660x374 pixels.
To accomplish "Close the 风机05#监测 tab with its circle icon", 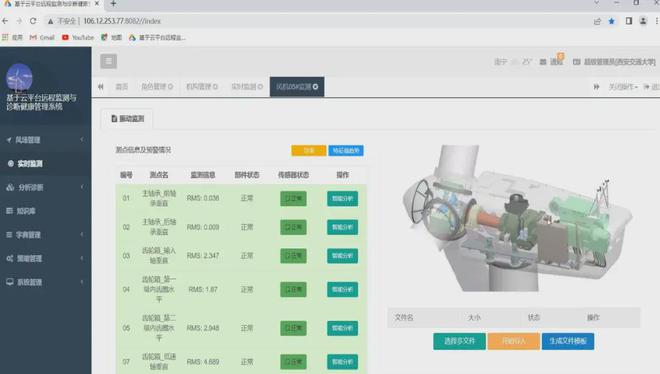I will [x=316, y=87].
